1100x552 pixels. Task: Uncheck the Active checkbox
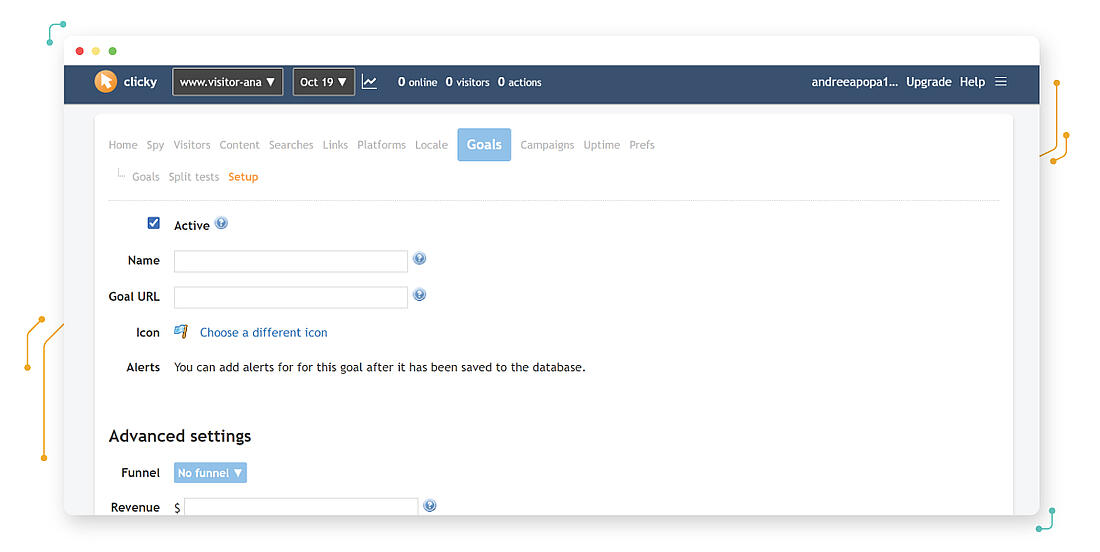click(154, 223)
